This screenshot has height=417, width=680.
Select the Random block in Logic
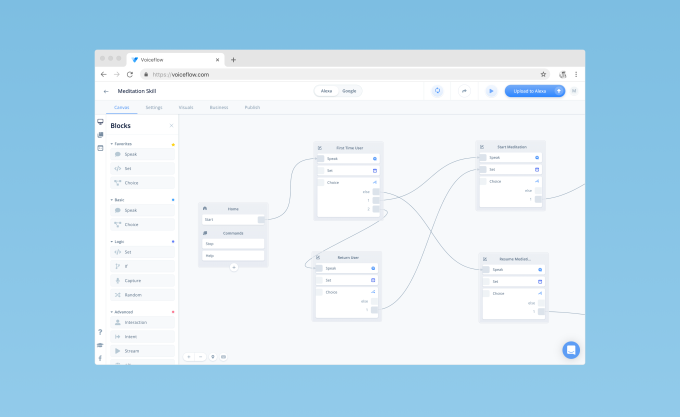click(132, 295)
